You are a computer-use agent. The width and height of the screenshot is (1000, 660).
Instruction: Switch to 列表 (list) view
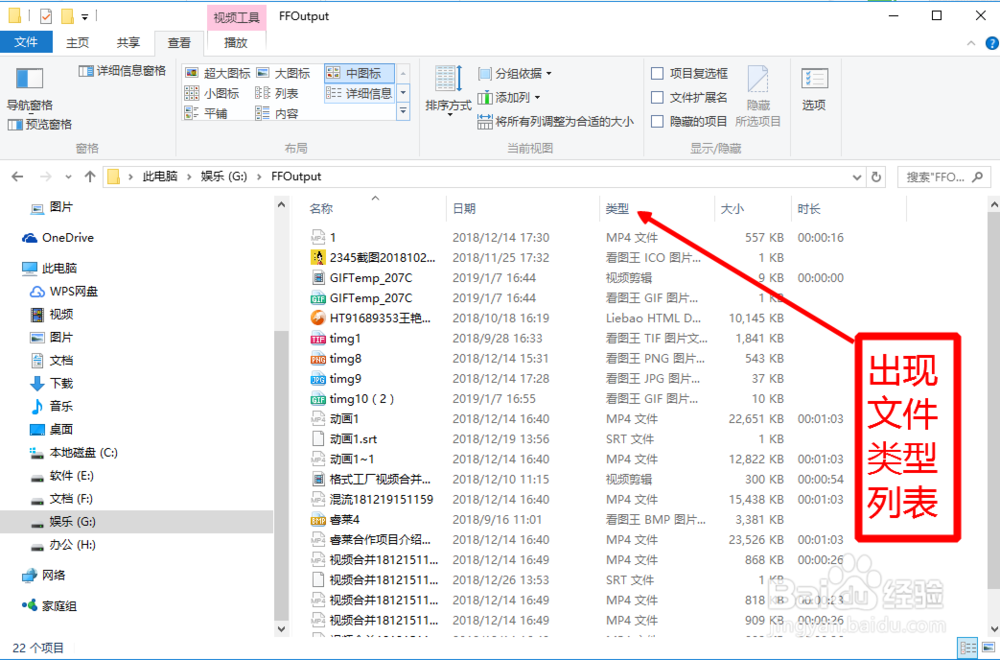tap(285, 93)
